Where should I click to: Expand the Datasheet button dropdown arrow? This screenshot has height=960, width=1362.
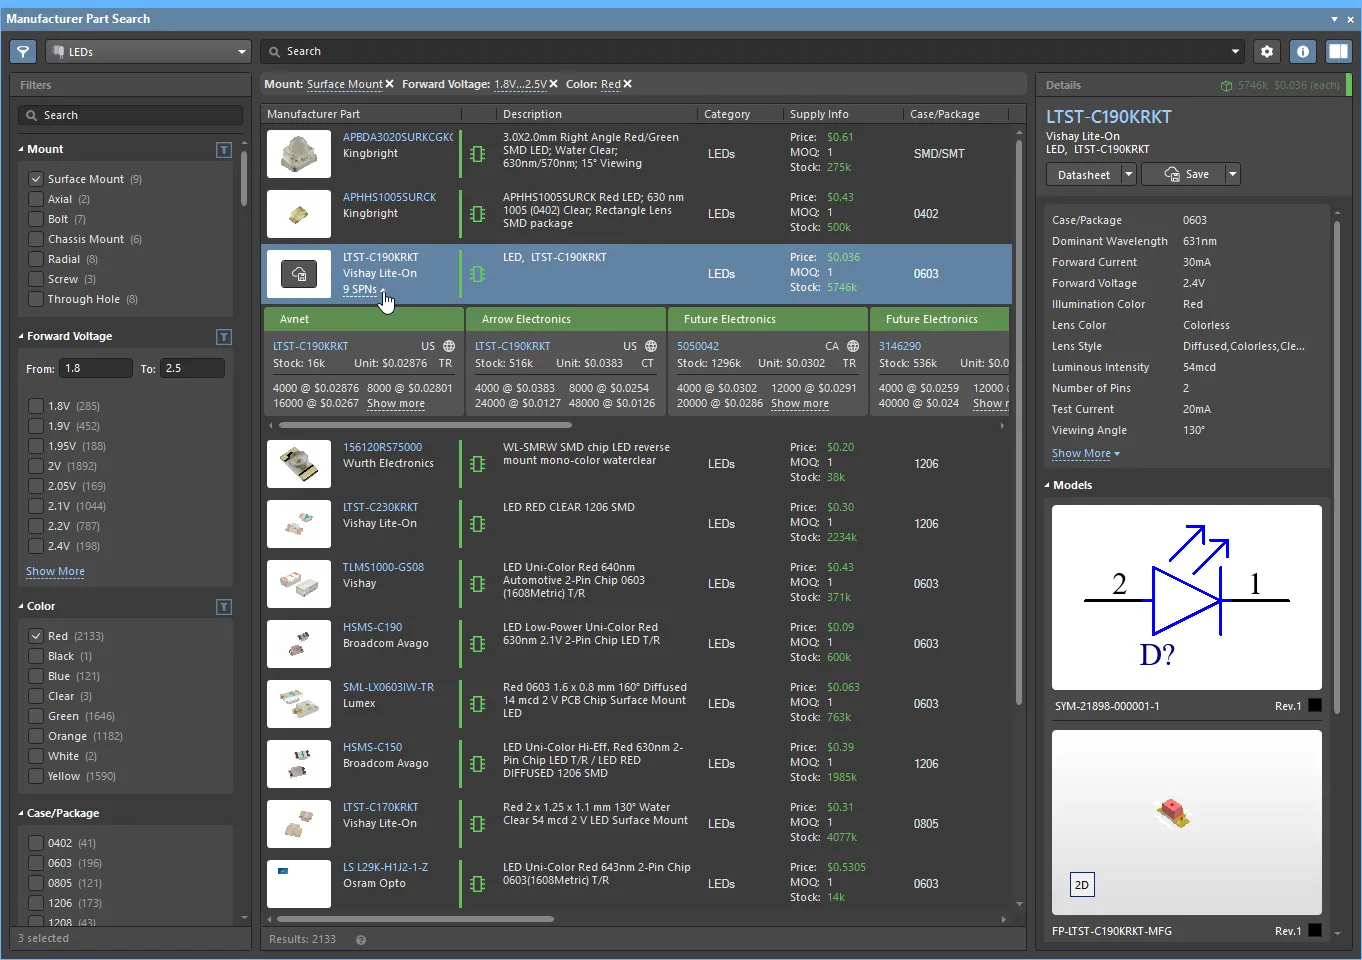point(1129,174)
